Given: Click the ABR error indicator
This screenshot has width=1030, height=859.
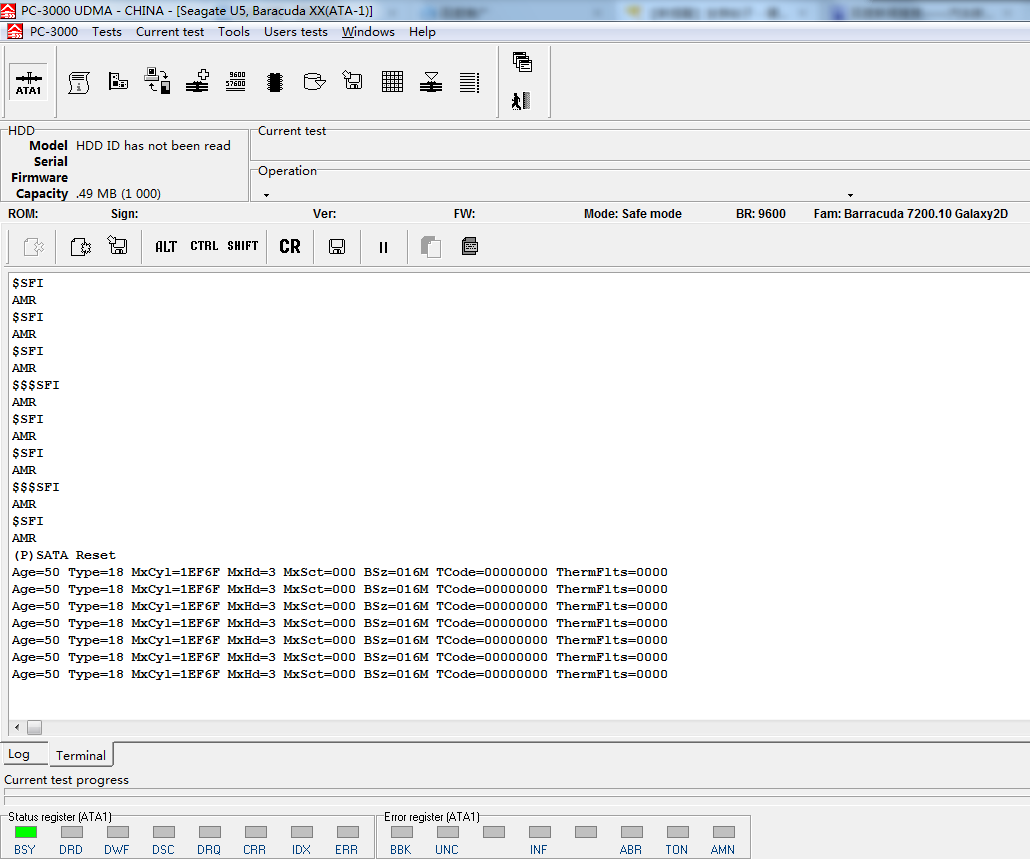Looking at the screenshot, I should (631, 832).
